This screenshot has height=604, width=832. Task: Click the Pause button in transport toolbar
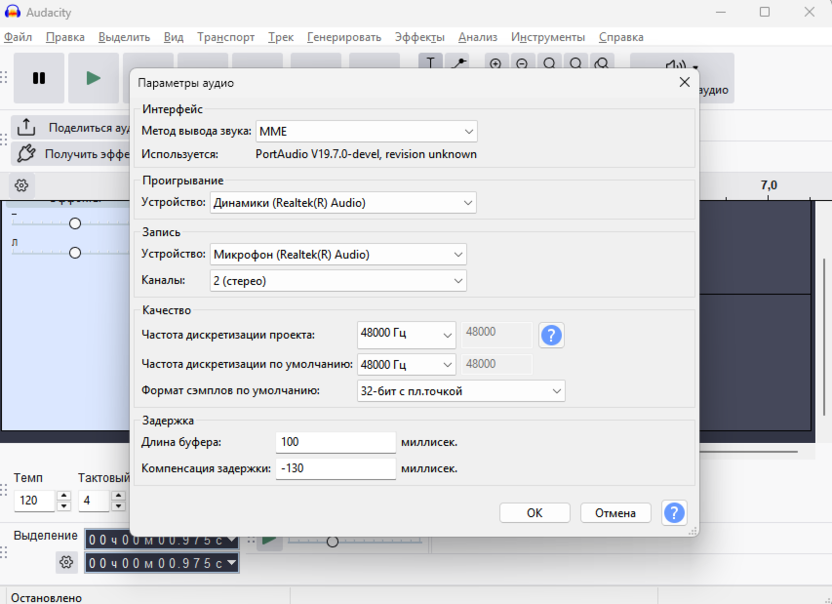(39, 78)
